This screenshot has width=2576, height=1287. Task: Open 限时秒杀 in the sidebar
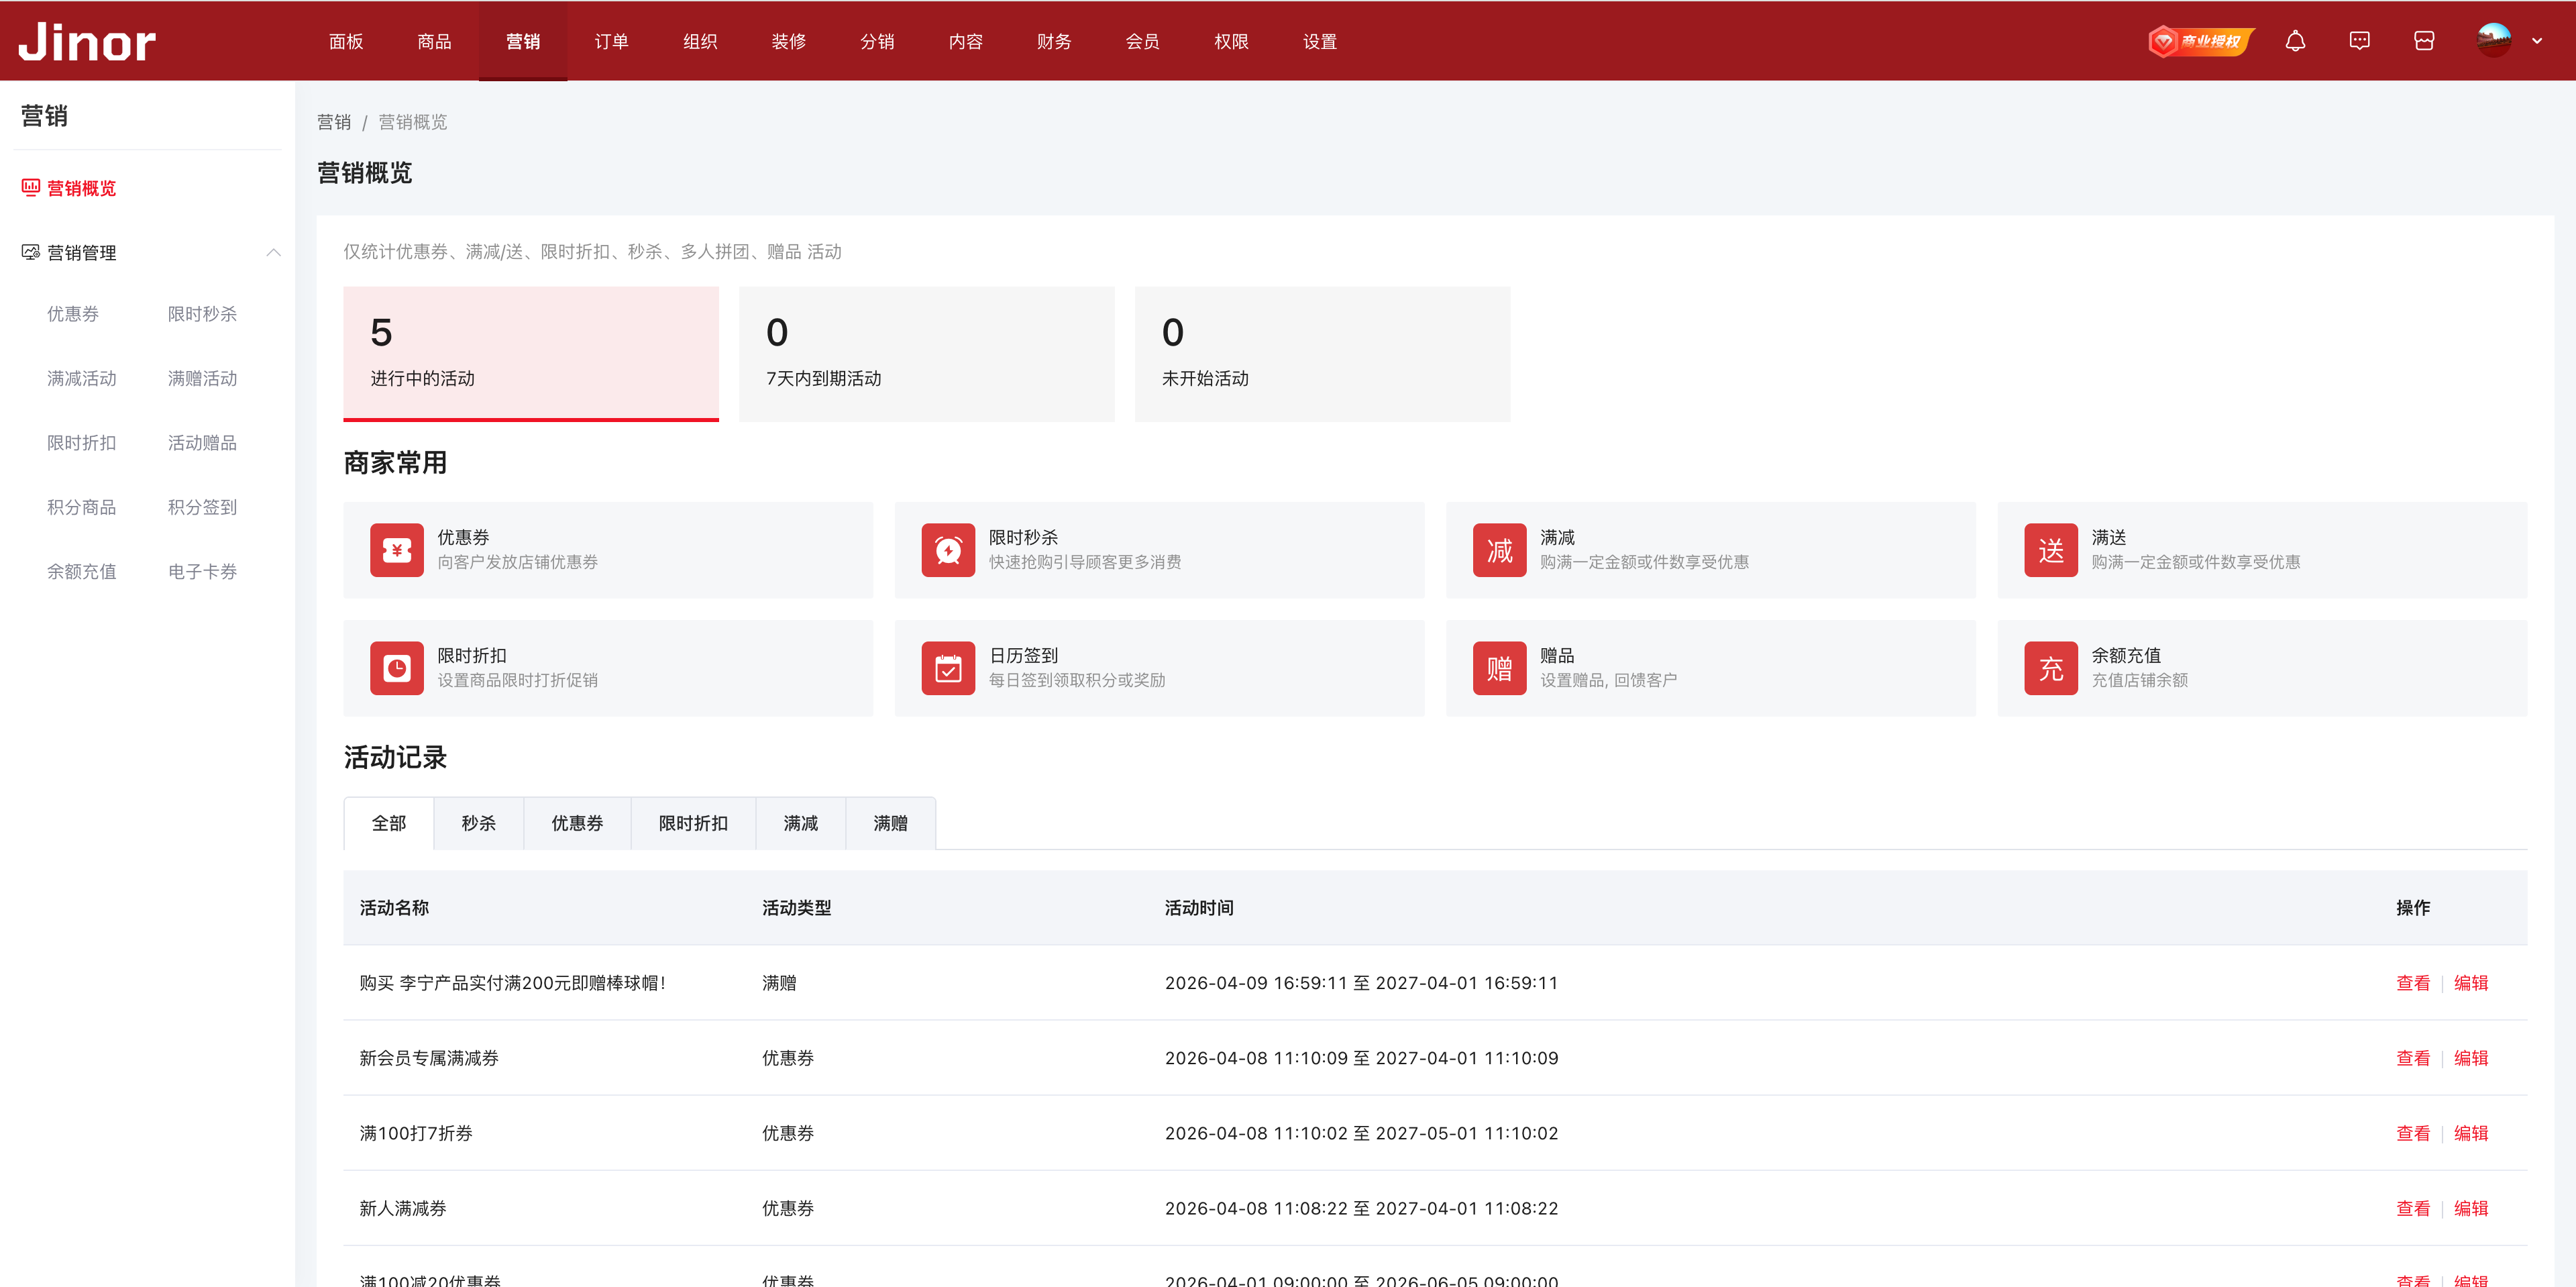pyautogui.click(x=202, y=314)
